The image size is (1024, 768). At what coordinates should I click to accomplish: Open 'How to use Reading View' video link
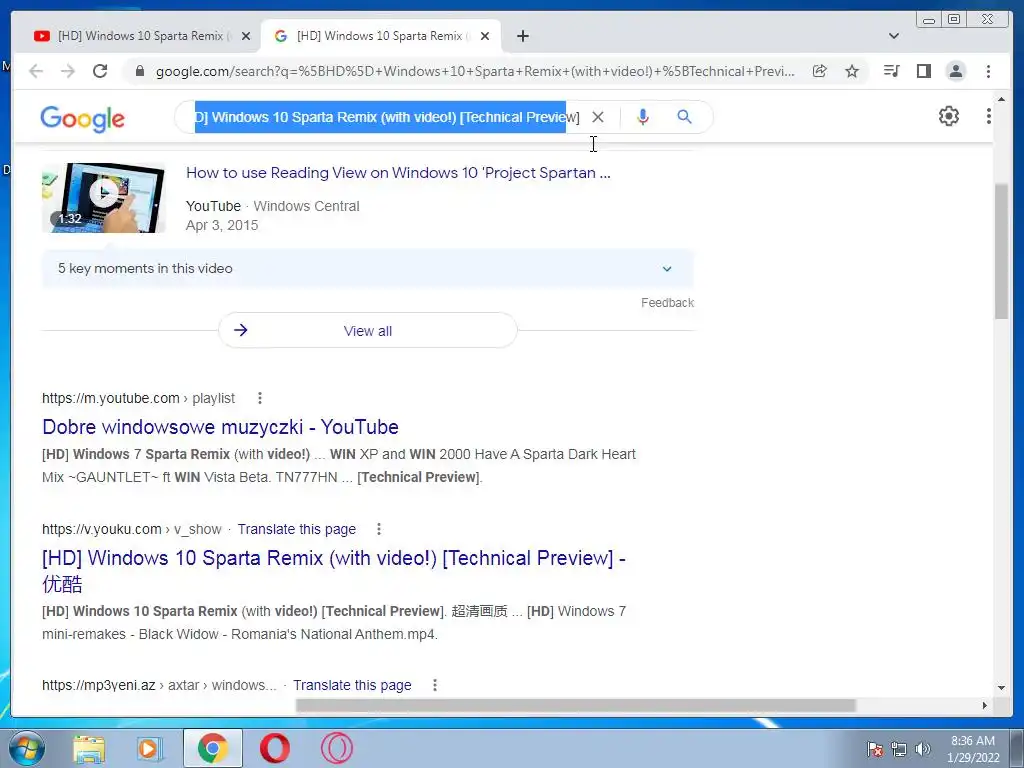pyautogui.click(x=398, y=173)
